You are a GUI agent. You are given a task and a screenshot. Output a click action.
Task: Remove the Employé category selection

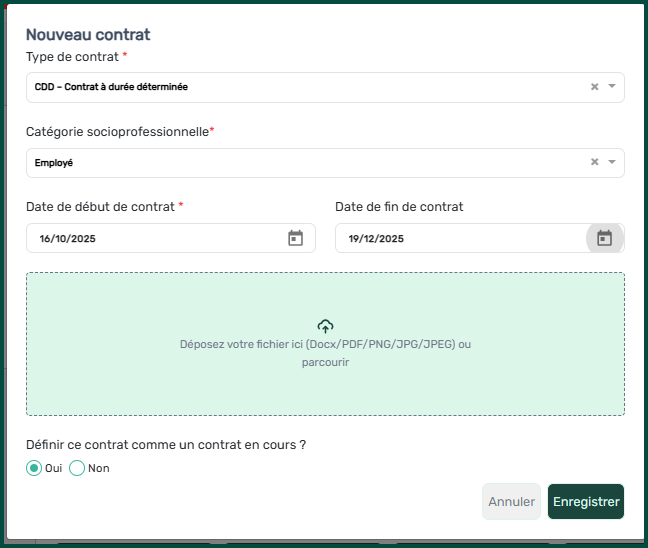coord(594,162)
